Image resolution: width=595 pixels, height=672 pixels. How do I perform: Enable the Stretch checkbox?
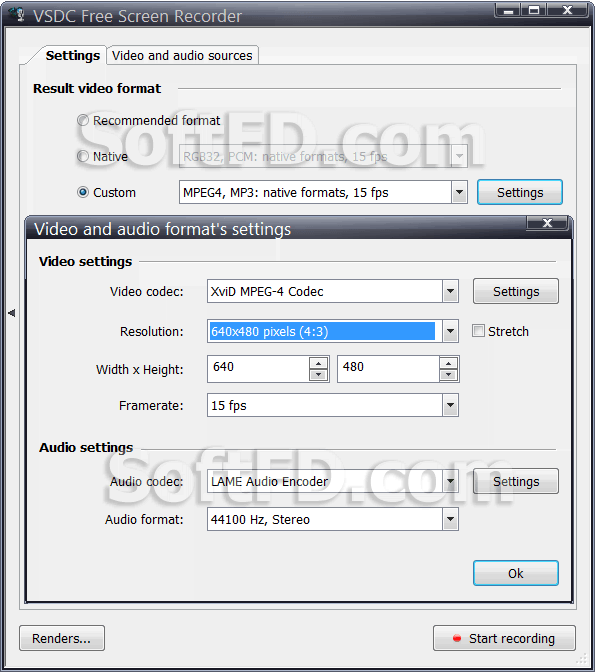(478, 331)
